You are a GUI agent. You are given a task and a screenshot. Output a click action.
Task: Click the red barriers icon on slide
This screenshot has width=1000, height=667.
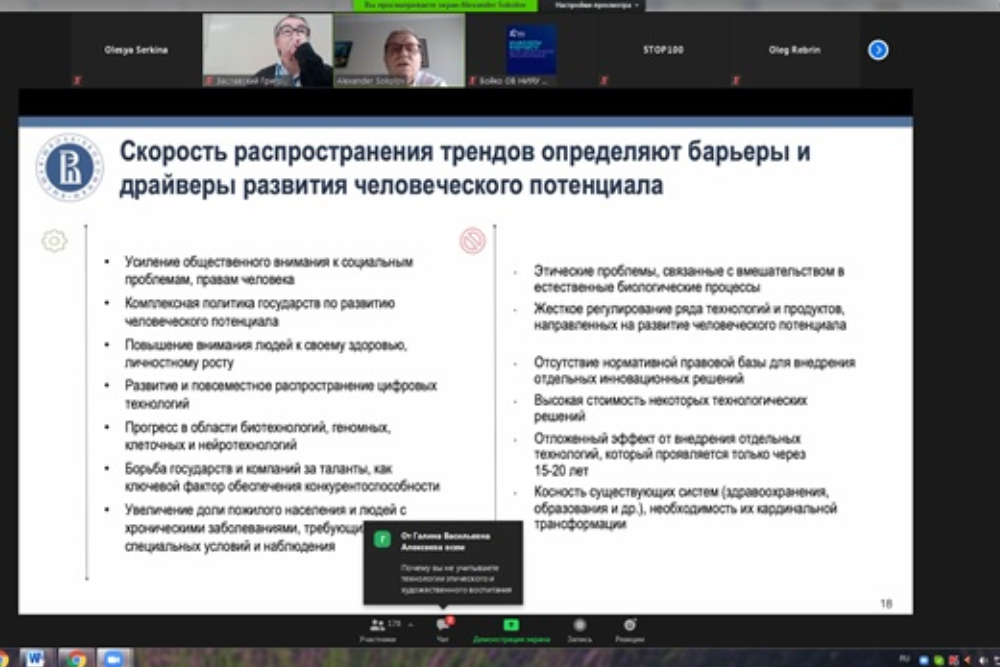472,240
